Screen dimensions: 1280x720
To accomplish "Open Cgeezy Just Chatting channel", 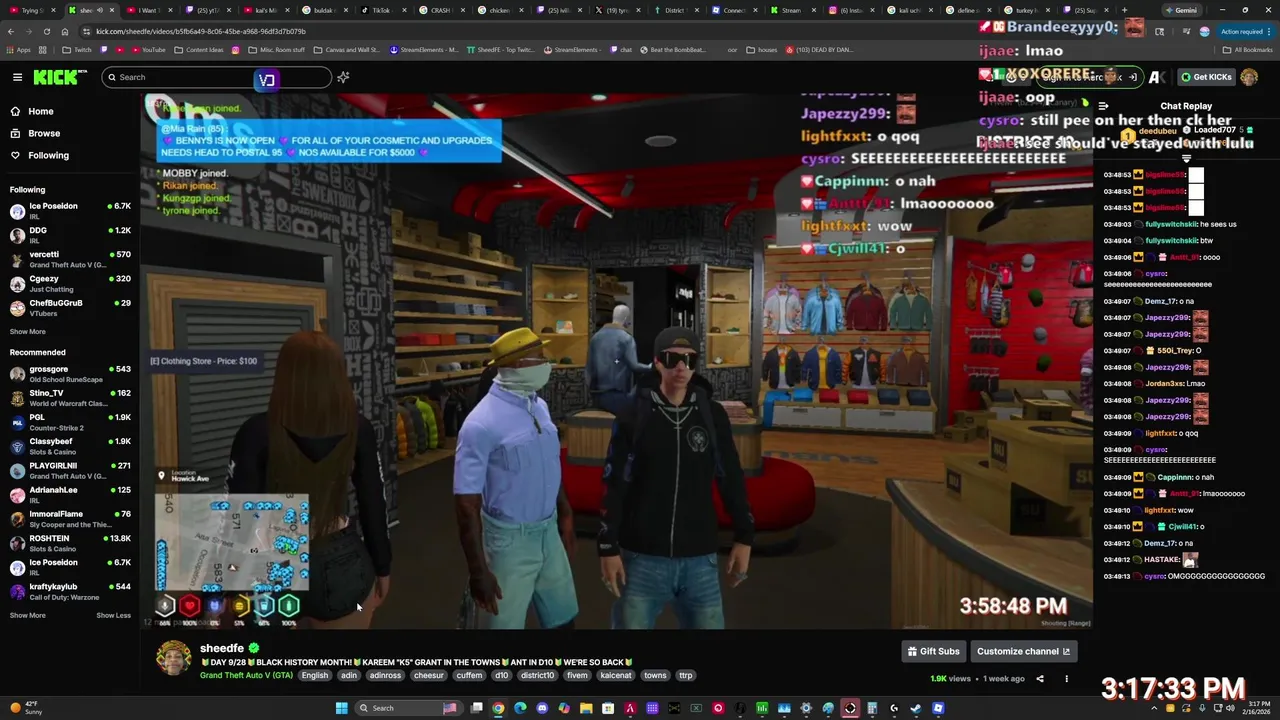I will 70,283.
